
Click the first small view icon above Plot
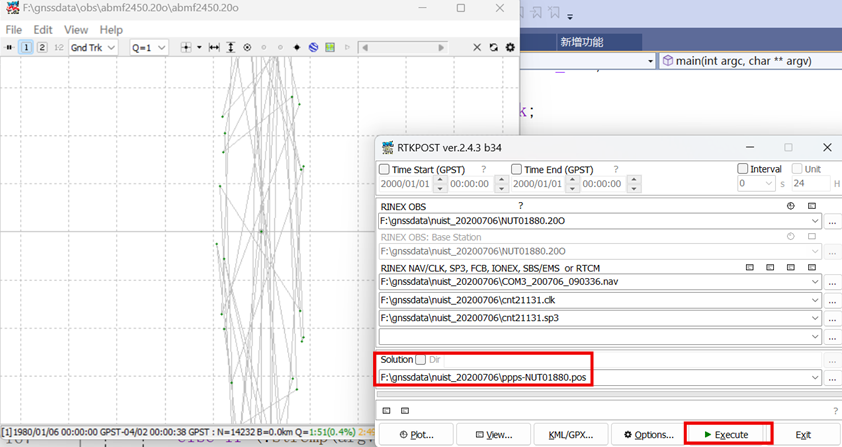tap(386, 411)
